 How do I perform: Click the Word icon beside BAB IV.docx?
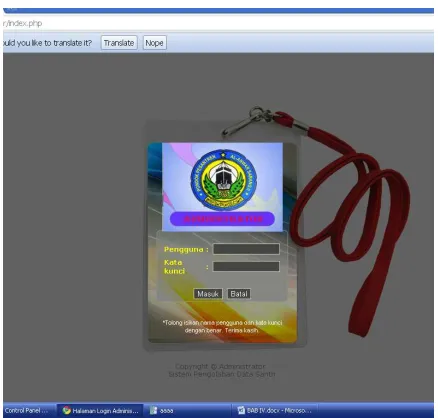tap(241, 410)
